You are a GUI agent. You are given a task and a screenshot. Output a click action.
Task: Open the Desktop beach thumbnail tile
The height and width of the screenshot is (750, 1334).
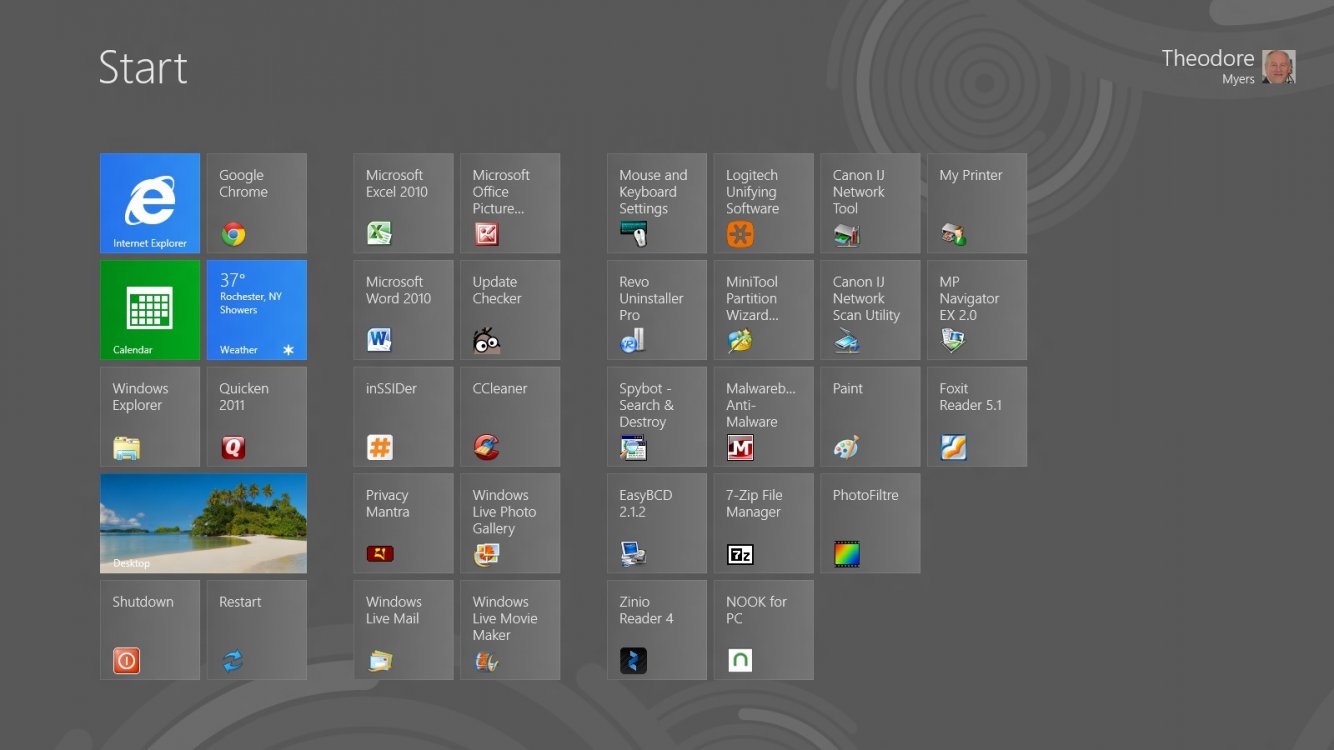(203, 523)
